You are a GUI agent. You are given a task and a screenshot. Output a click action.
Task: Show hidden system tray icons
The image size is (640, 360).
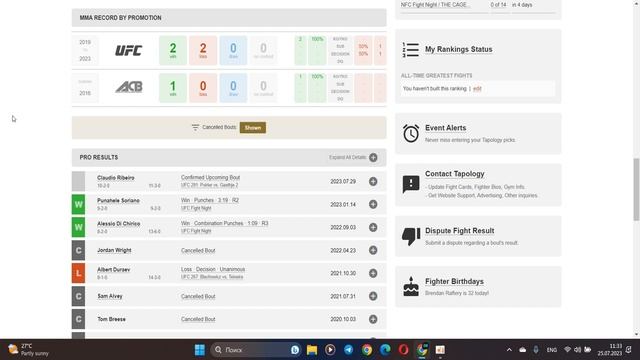[x=509, y=350]
